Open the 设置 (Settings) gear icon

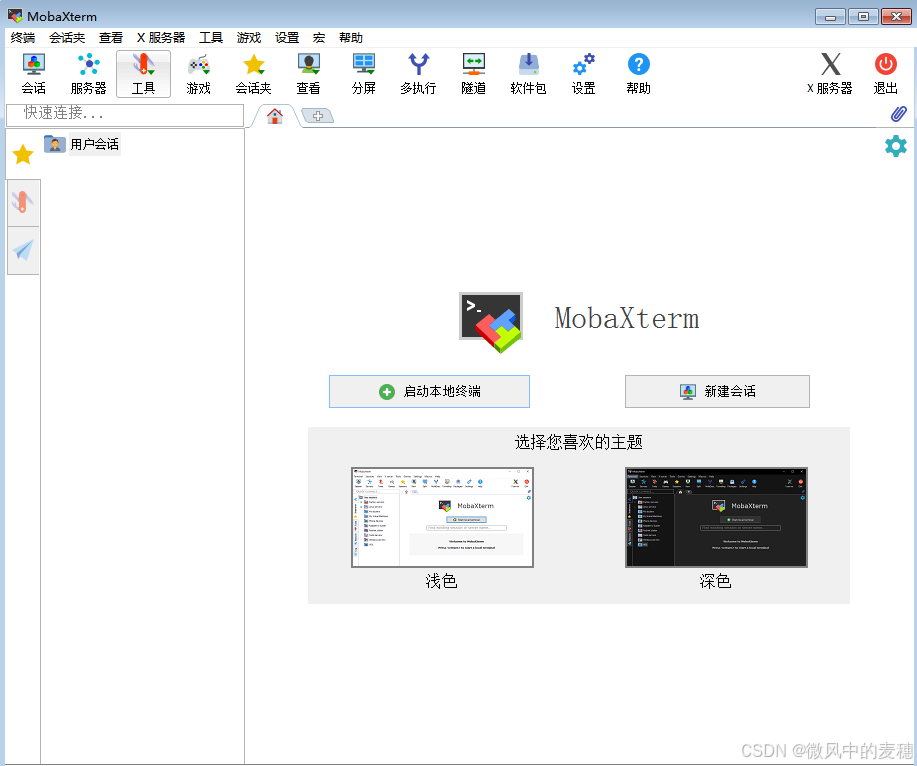582,72
